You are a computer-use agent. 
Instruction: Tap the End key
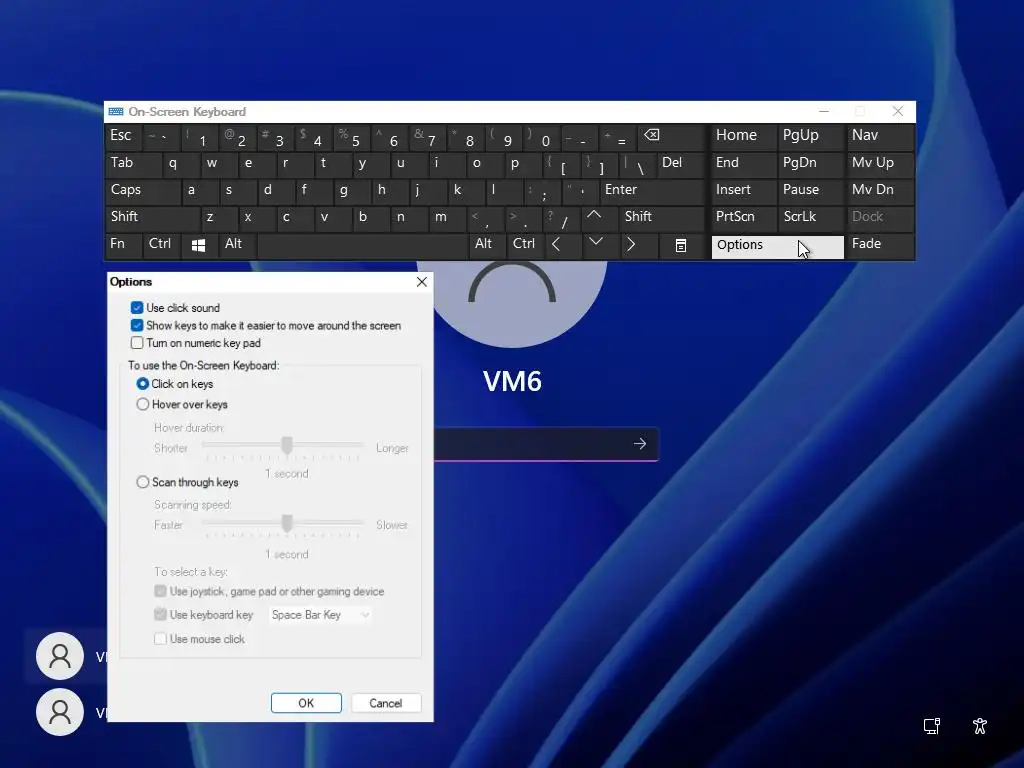(x=744, y=165)
